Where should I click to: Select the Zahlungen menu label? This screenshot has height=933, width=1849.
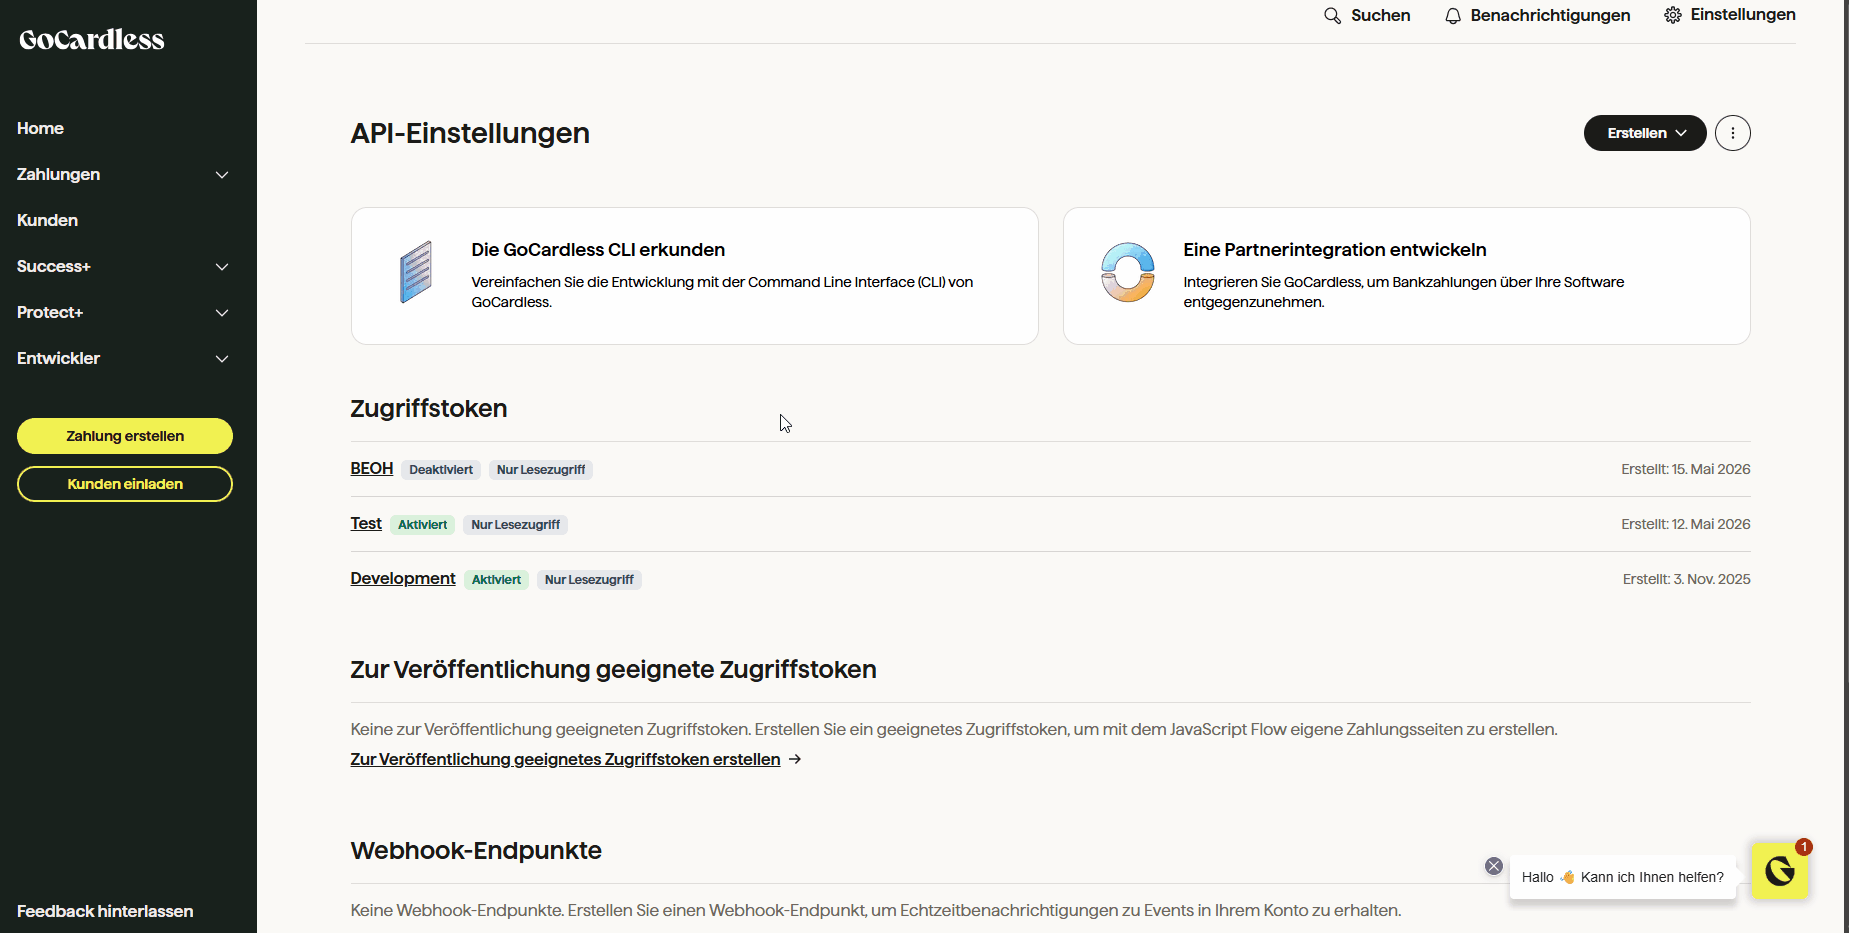[58, 174]
